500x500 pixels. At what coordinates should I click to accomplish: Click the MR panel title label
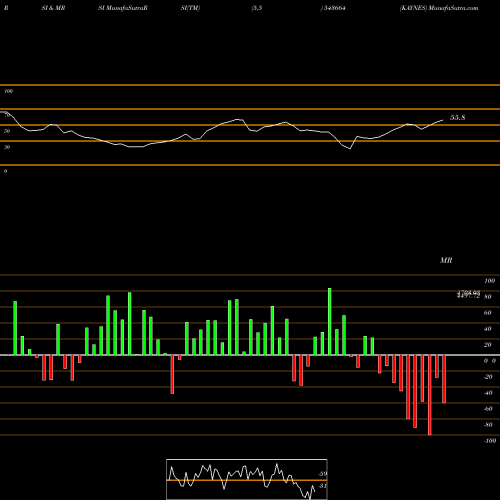click(446, 260)
